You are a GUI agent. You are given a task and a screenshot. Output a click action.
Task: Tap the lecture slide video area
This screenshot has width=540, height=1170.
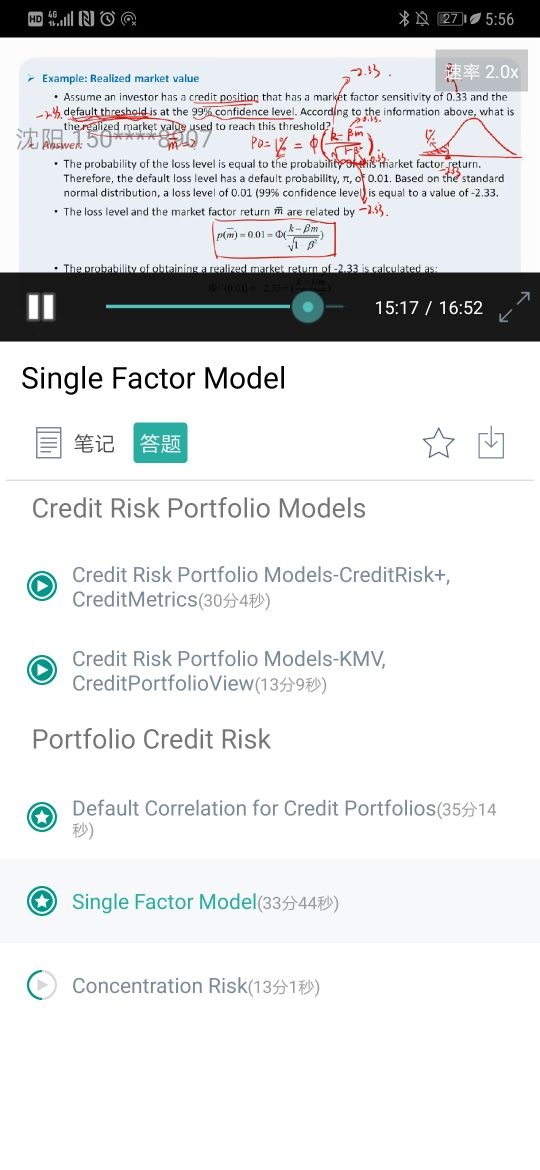coord(270,155)
